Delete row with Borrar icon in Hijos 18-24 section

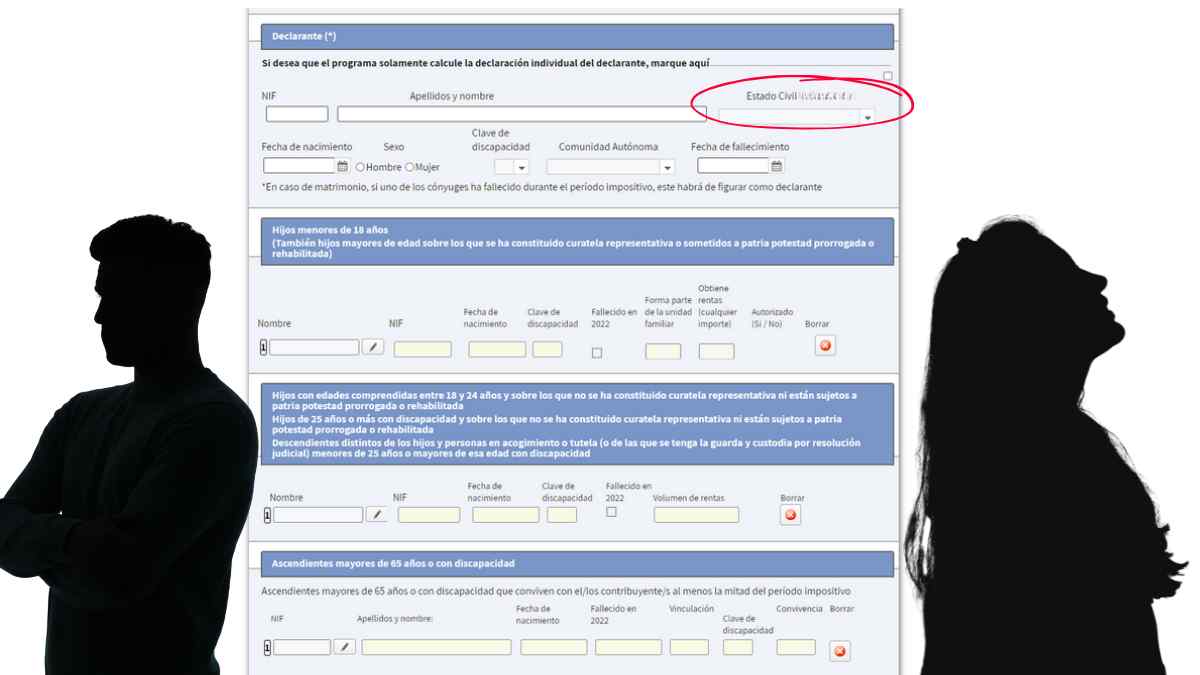[x=790, y=515]
